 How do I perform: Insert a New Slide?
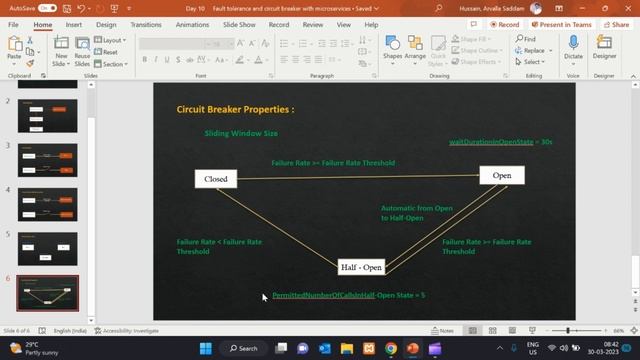pyautogui.click(x=61, y=51)
